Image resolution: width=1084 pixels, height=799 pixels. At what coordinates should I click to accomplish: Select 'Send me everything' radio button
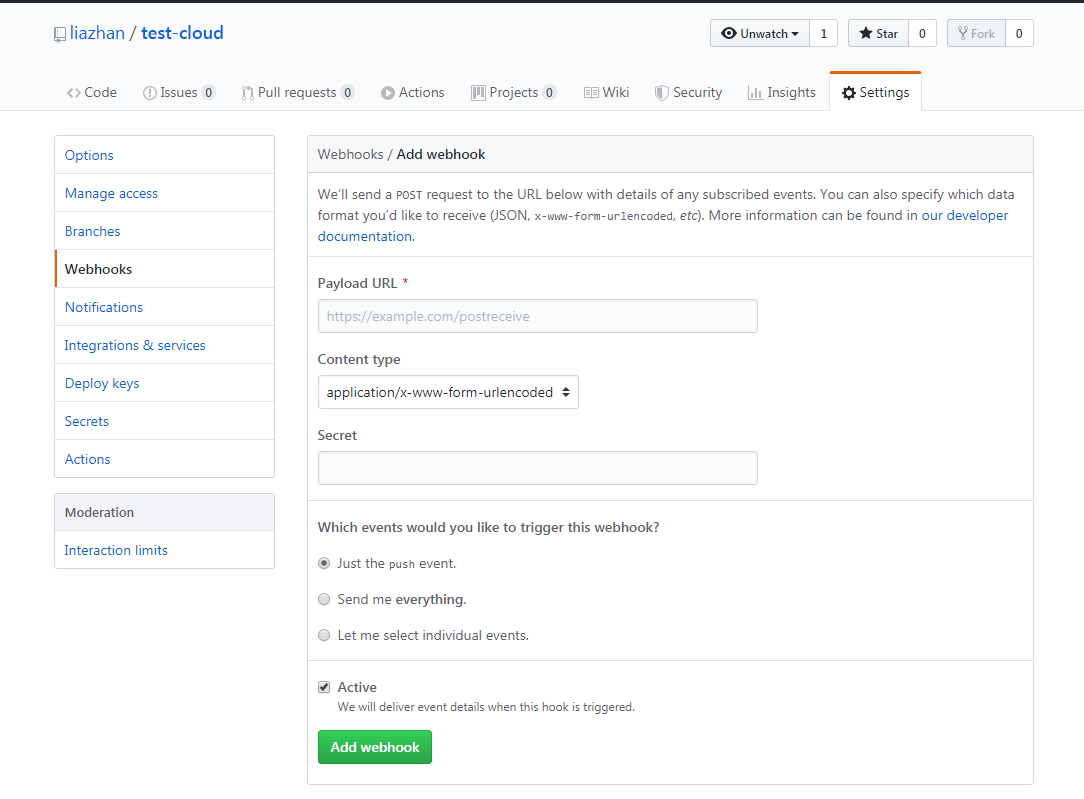(x=324, y=599)
